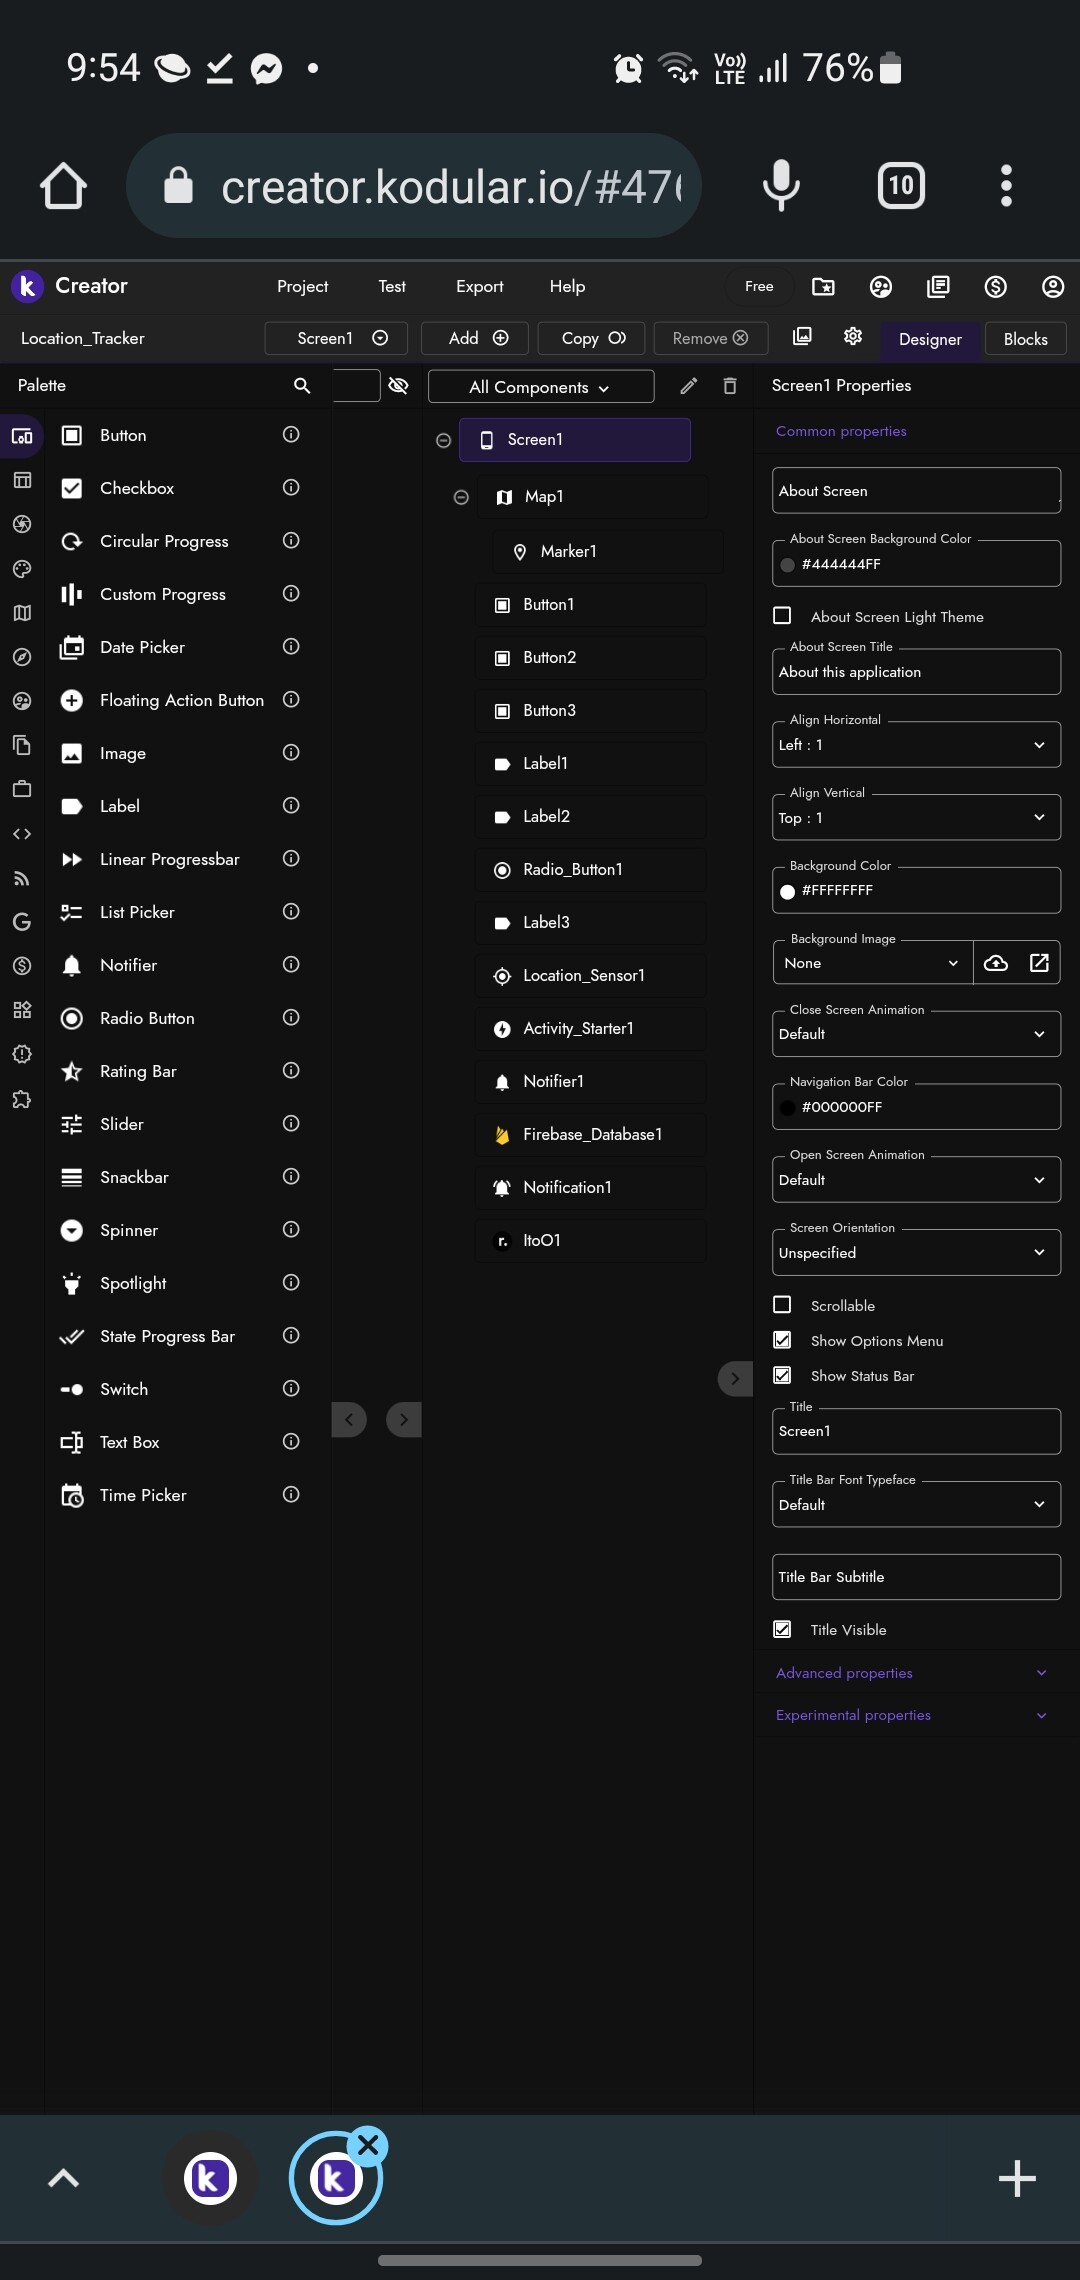Collapse the Map1 component tree
The height and width of the screenshot is (2280, 1080).
tap(461, 496)
